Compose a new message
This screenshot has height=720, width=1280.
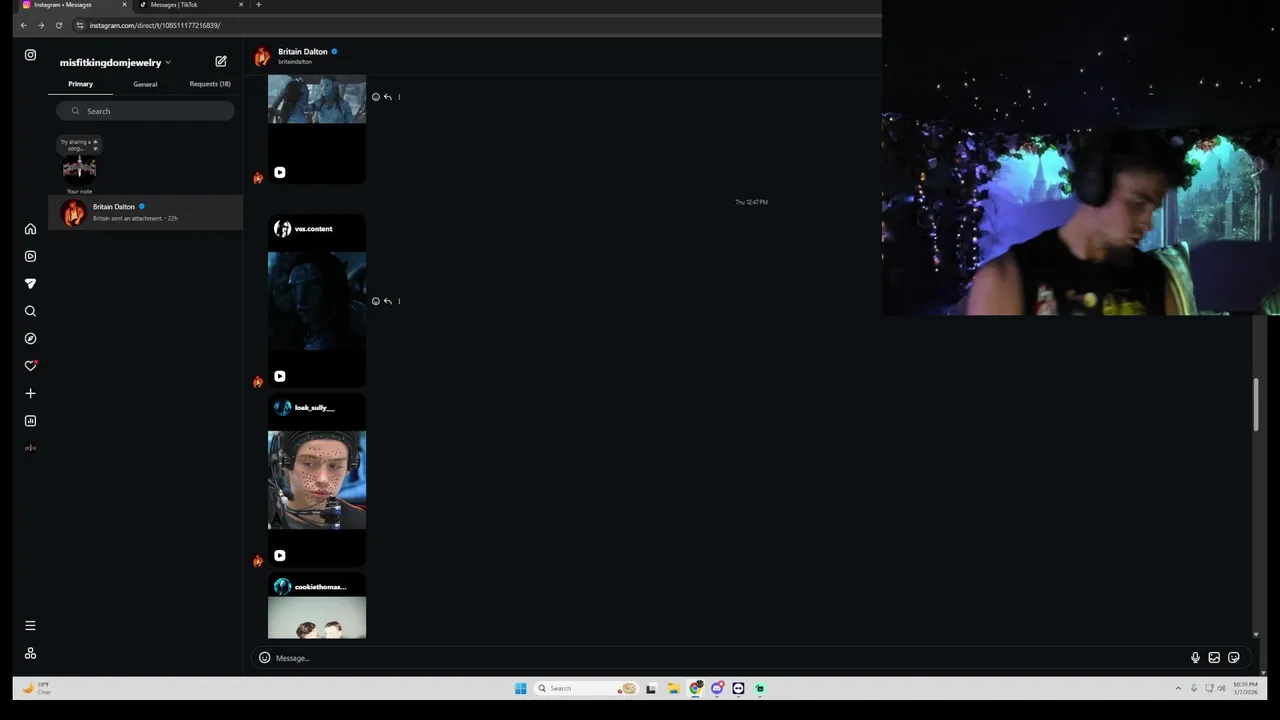coord(221,62)
